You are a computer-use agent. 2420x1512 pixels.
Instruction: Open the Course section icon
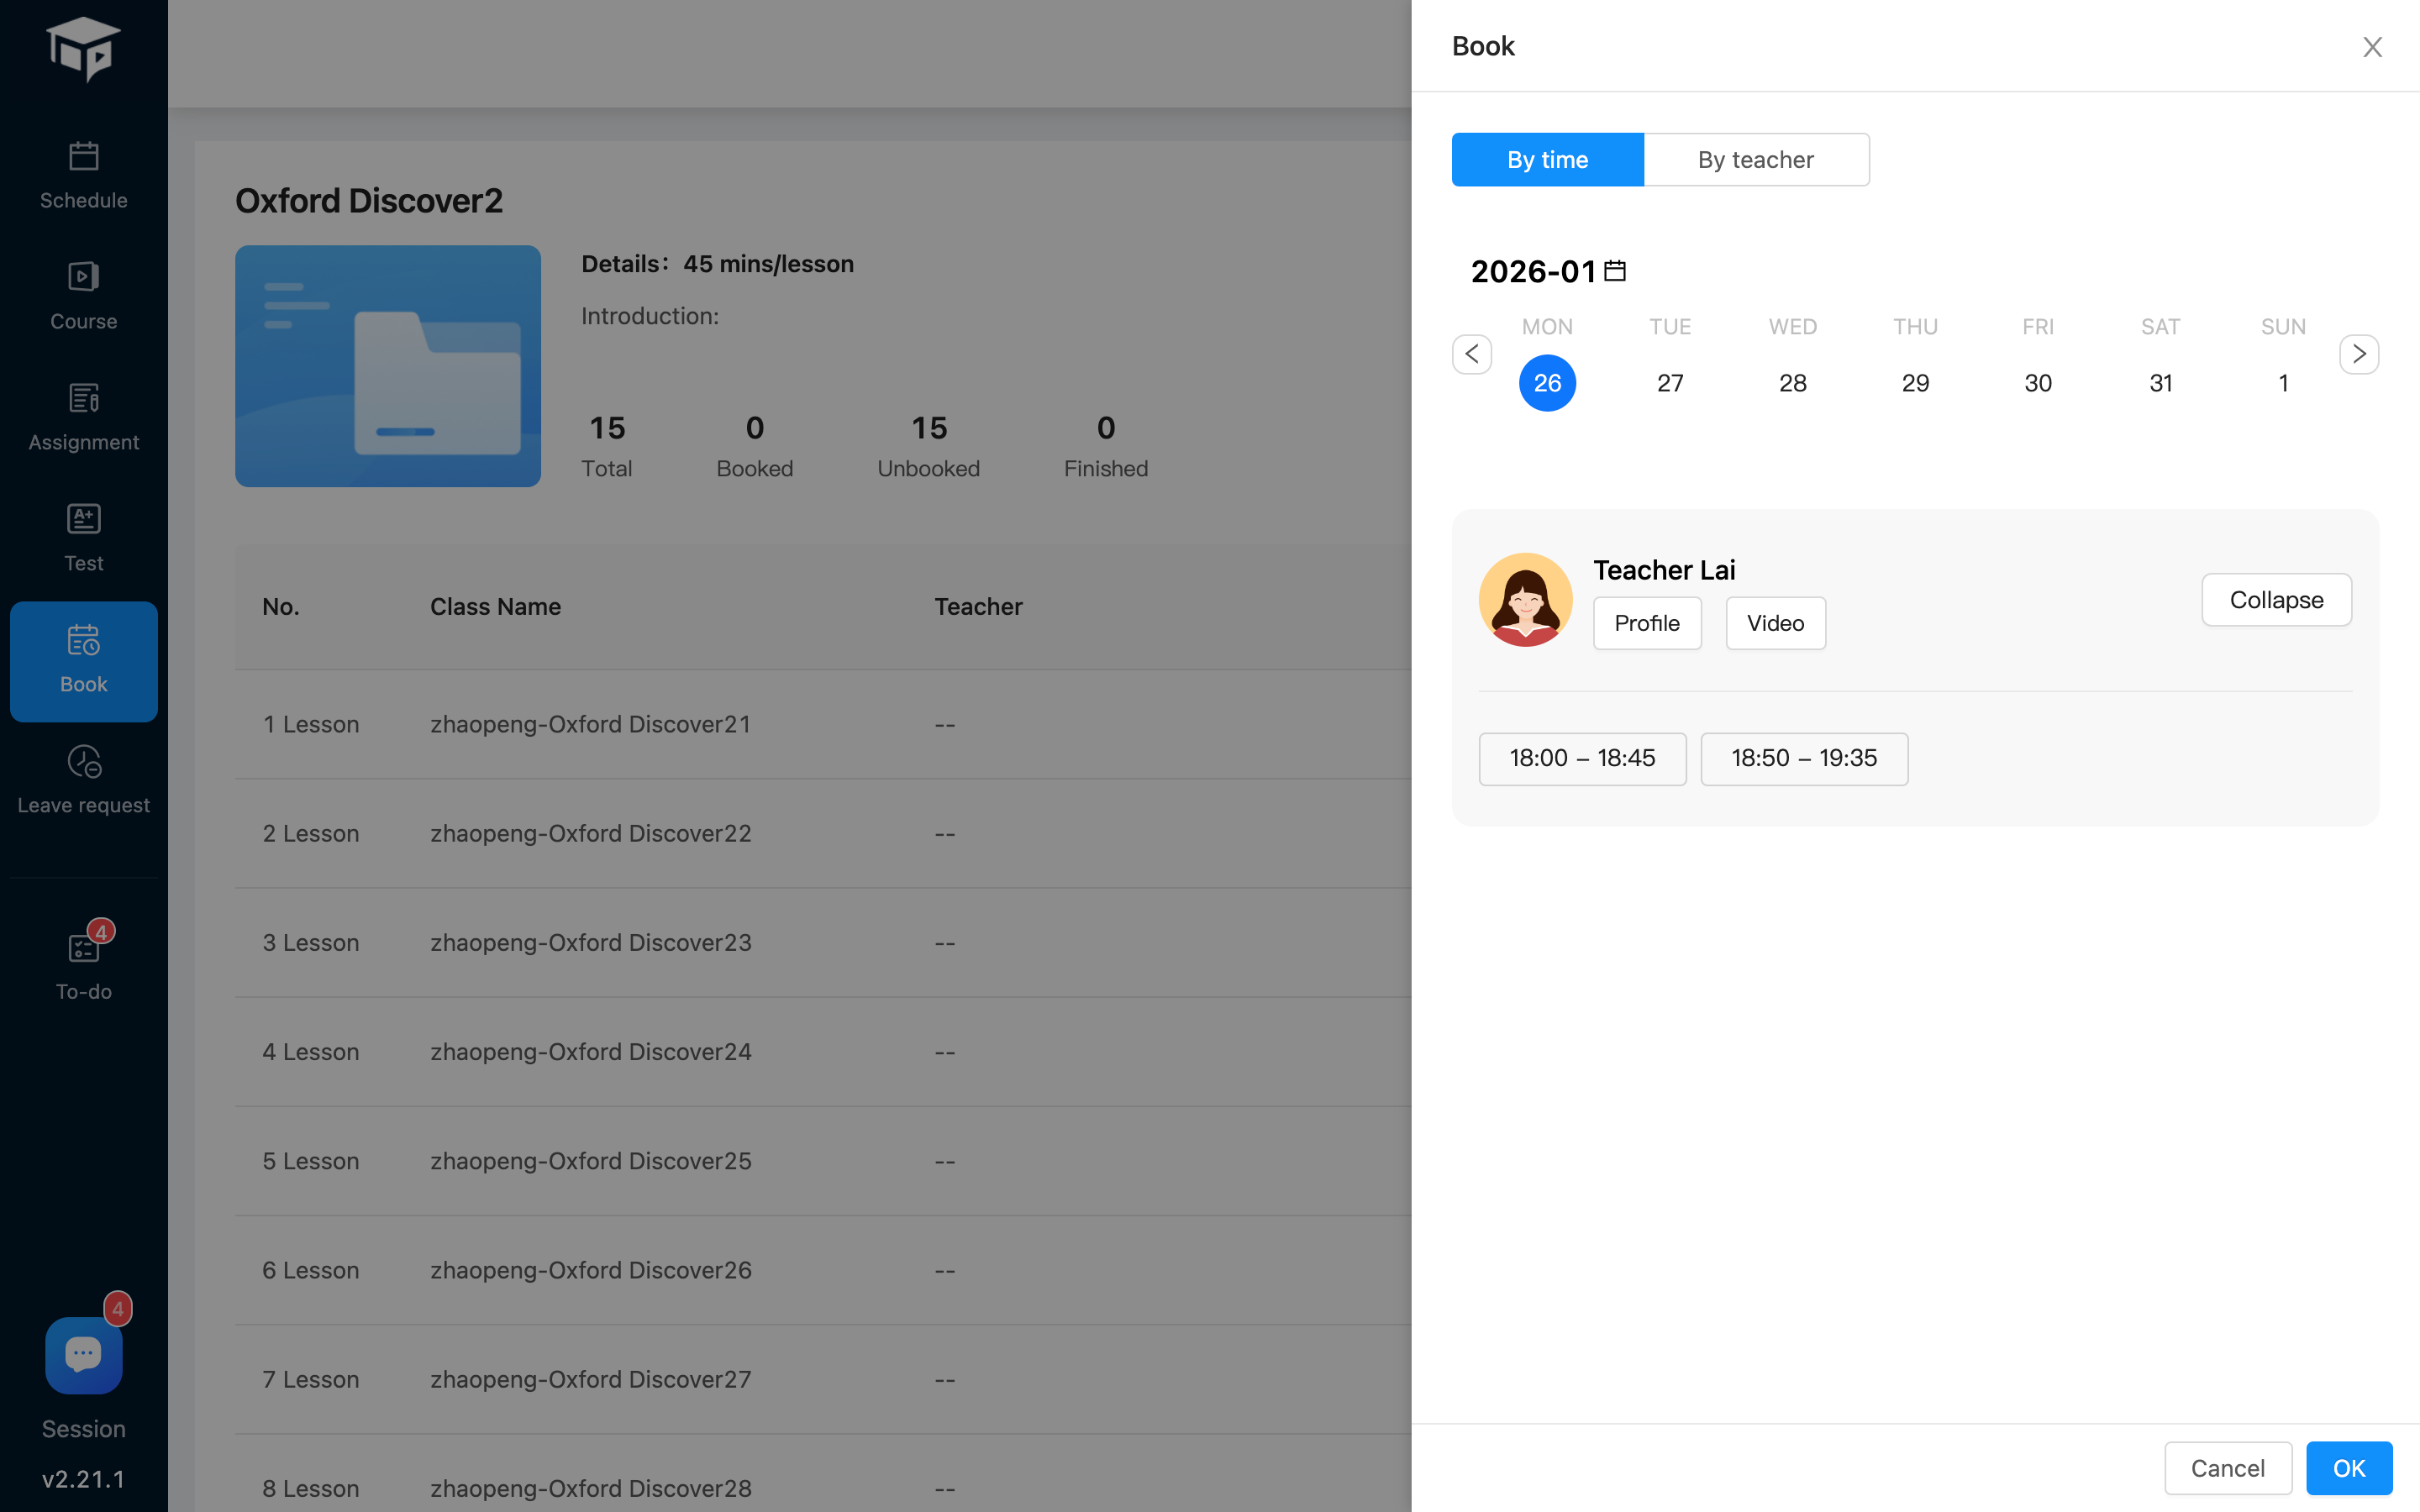tap(83, 295)
